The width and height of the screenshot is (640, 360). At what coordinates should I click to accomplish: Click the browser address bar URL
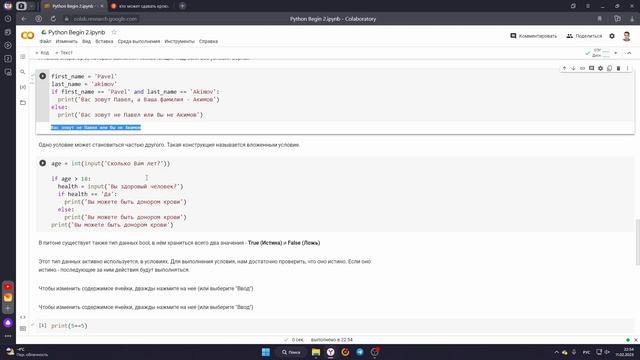pos(105,19)
